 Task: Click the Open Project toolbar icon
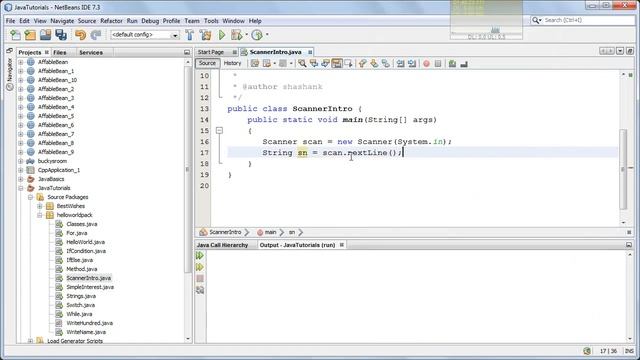45,35
